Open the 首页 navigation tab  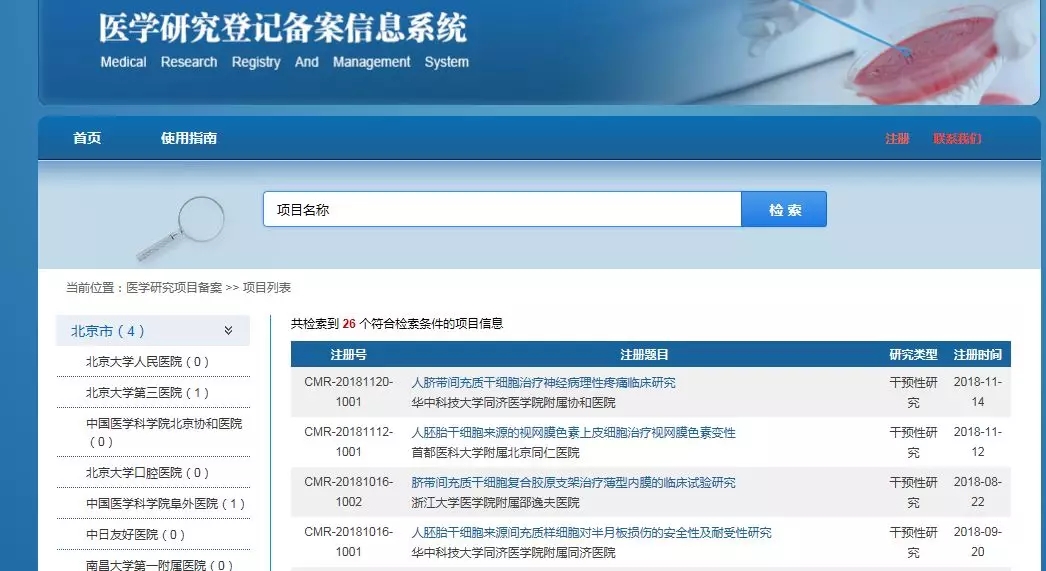87,138
